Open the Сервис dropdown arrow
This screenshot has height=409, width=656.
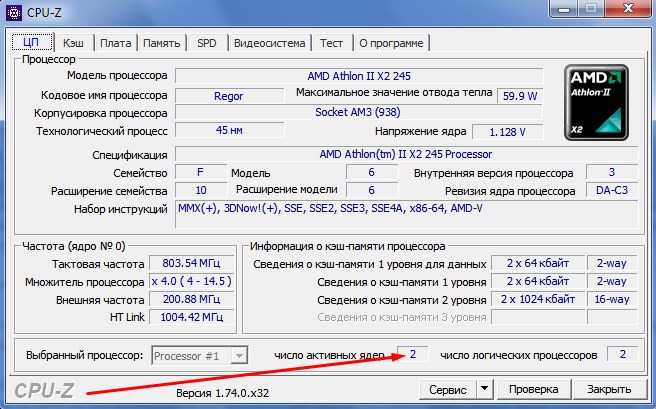click(x=484, y=388)
